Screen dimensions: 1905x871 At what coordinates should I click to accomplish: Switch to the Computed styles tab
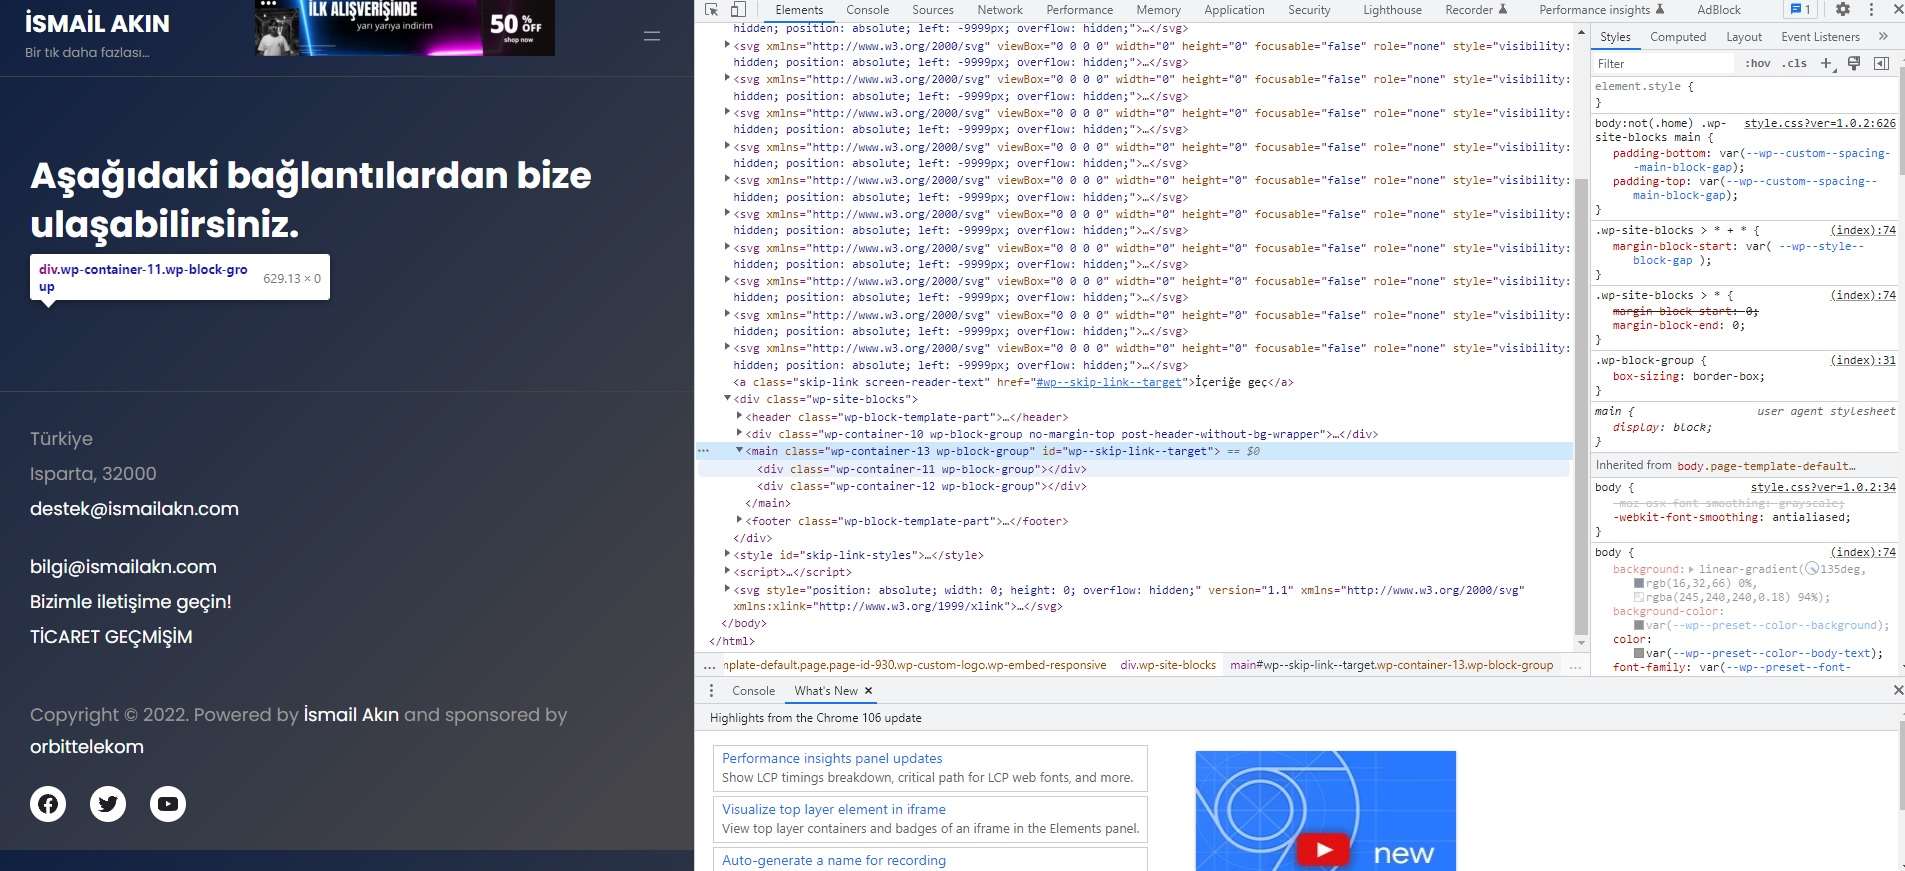1678,37
